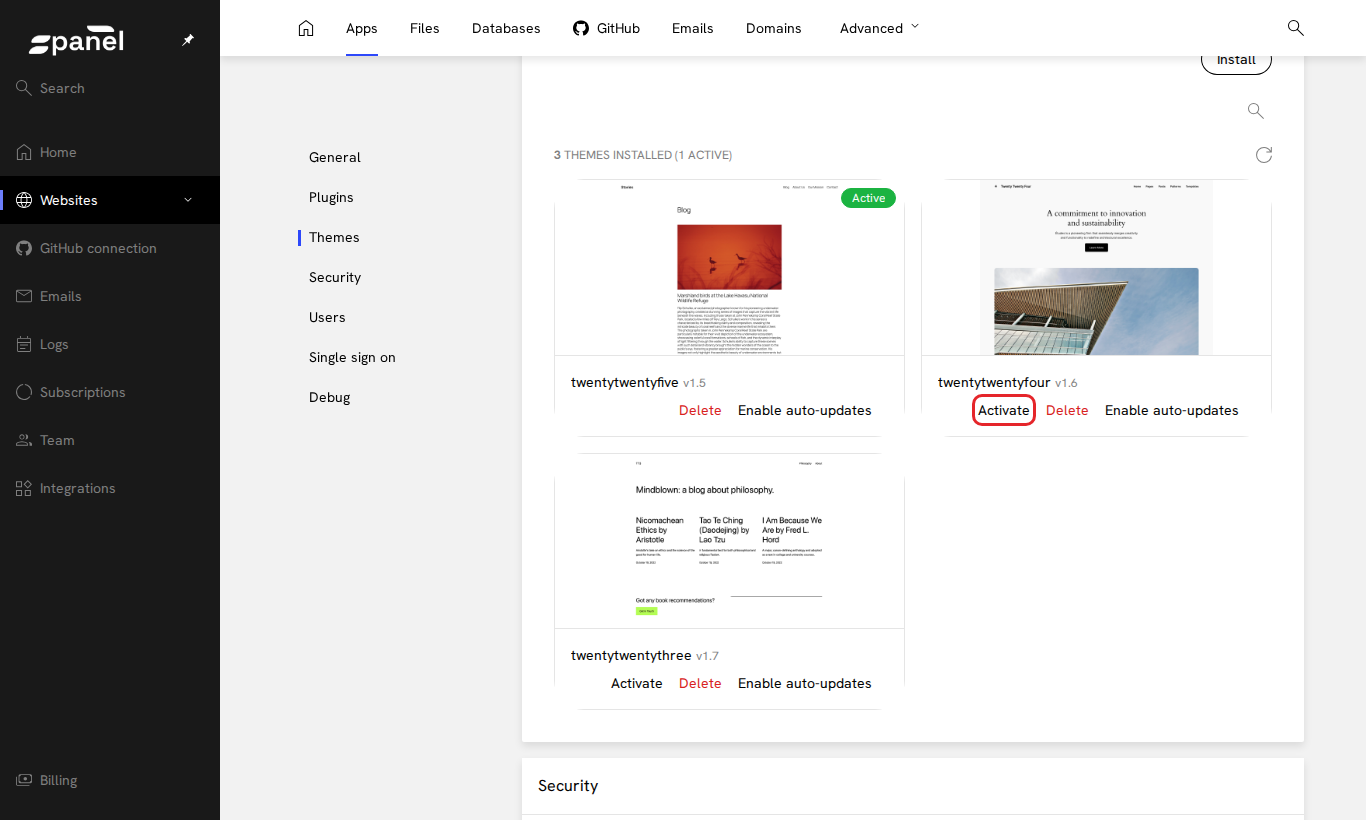Go to Single sign on section
Viewport: 1366px width, 820px height.
[352, 357]
